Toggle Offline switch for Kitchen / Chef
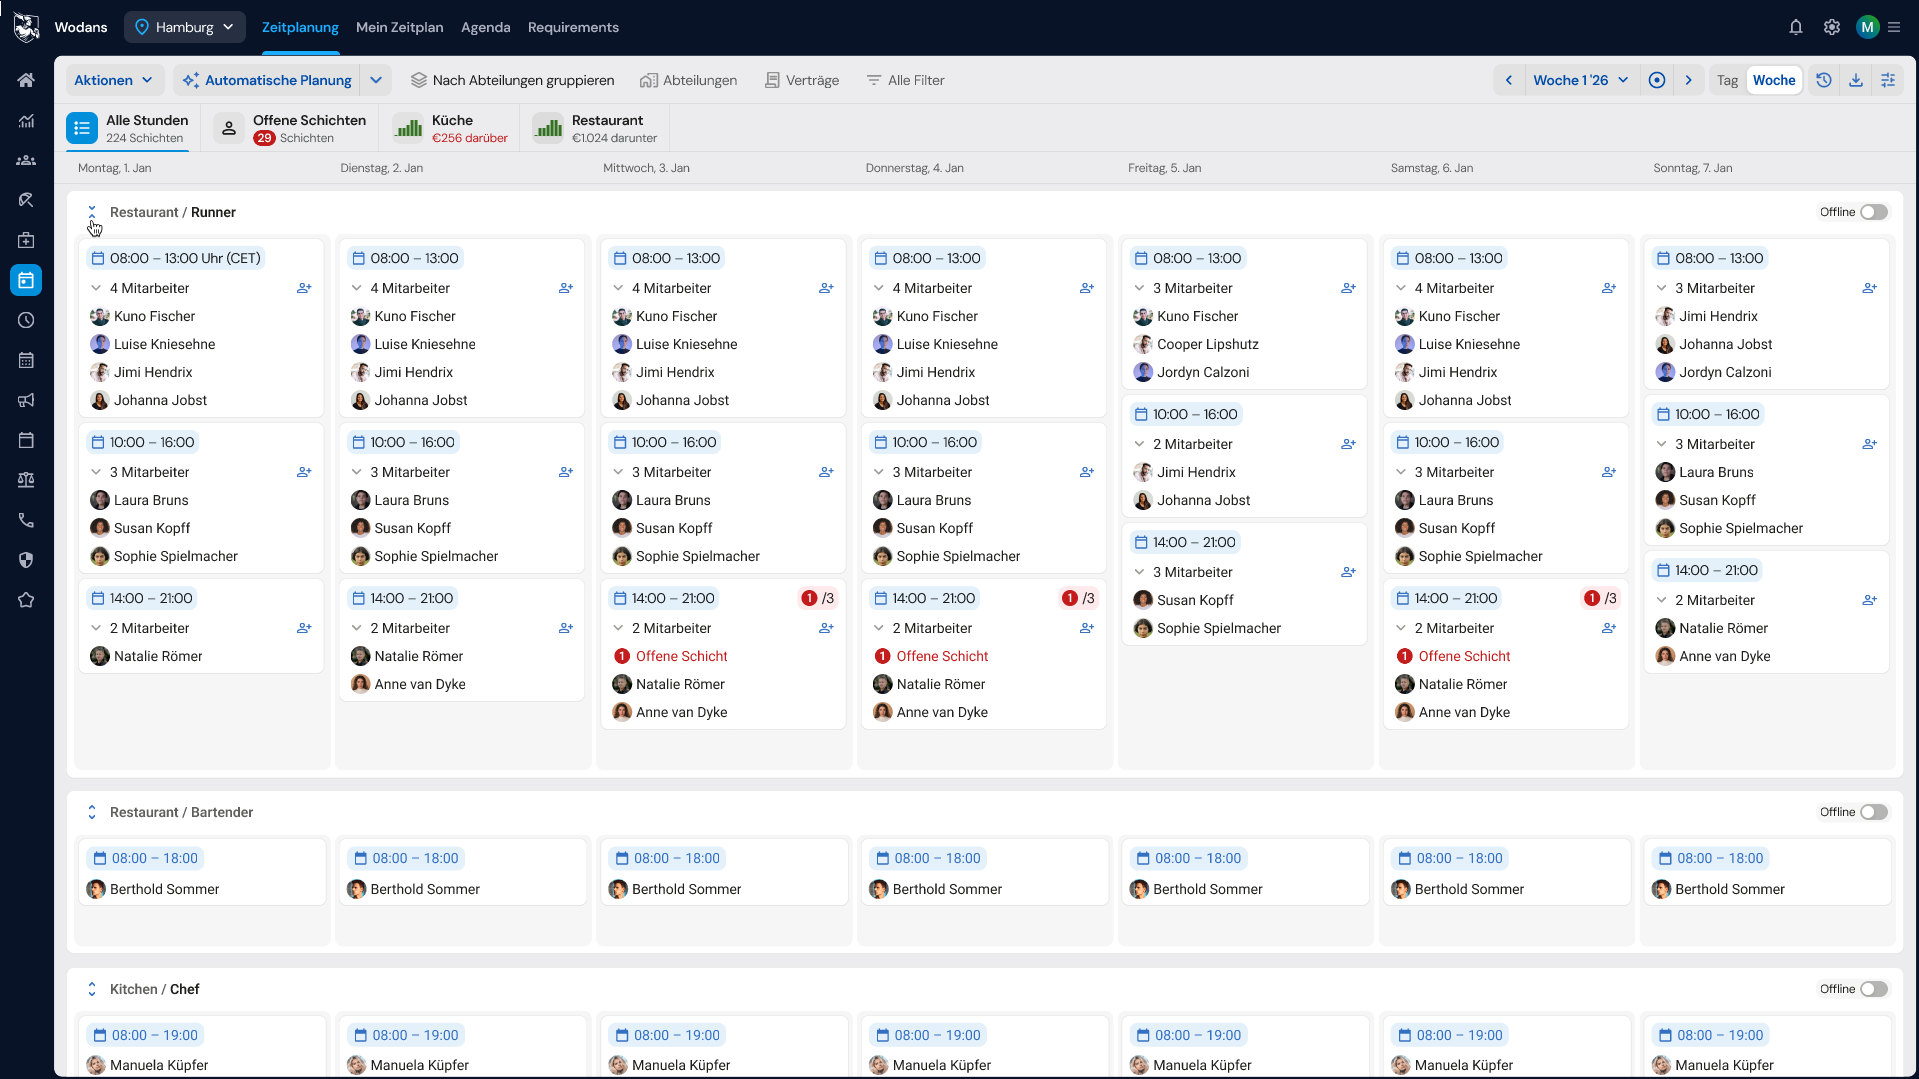Viewport: 1919px width, 1079px height. coord(1874,989)
